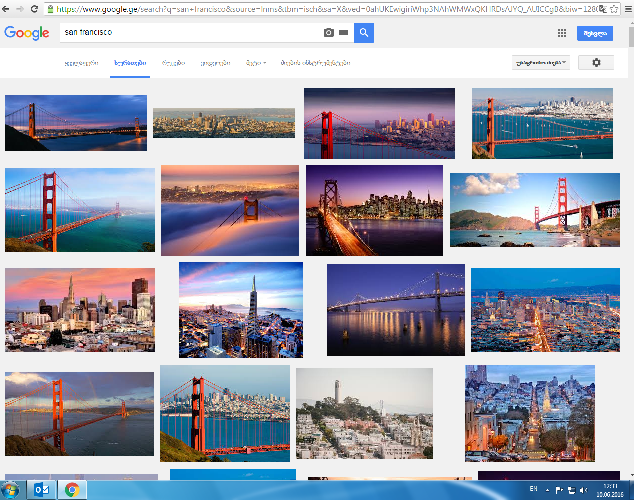The image size is (634, 501).
Task: Open the on-screen keyboard icon in search box
Action: click(x=343, y=33)
